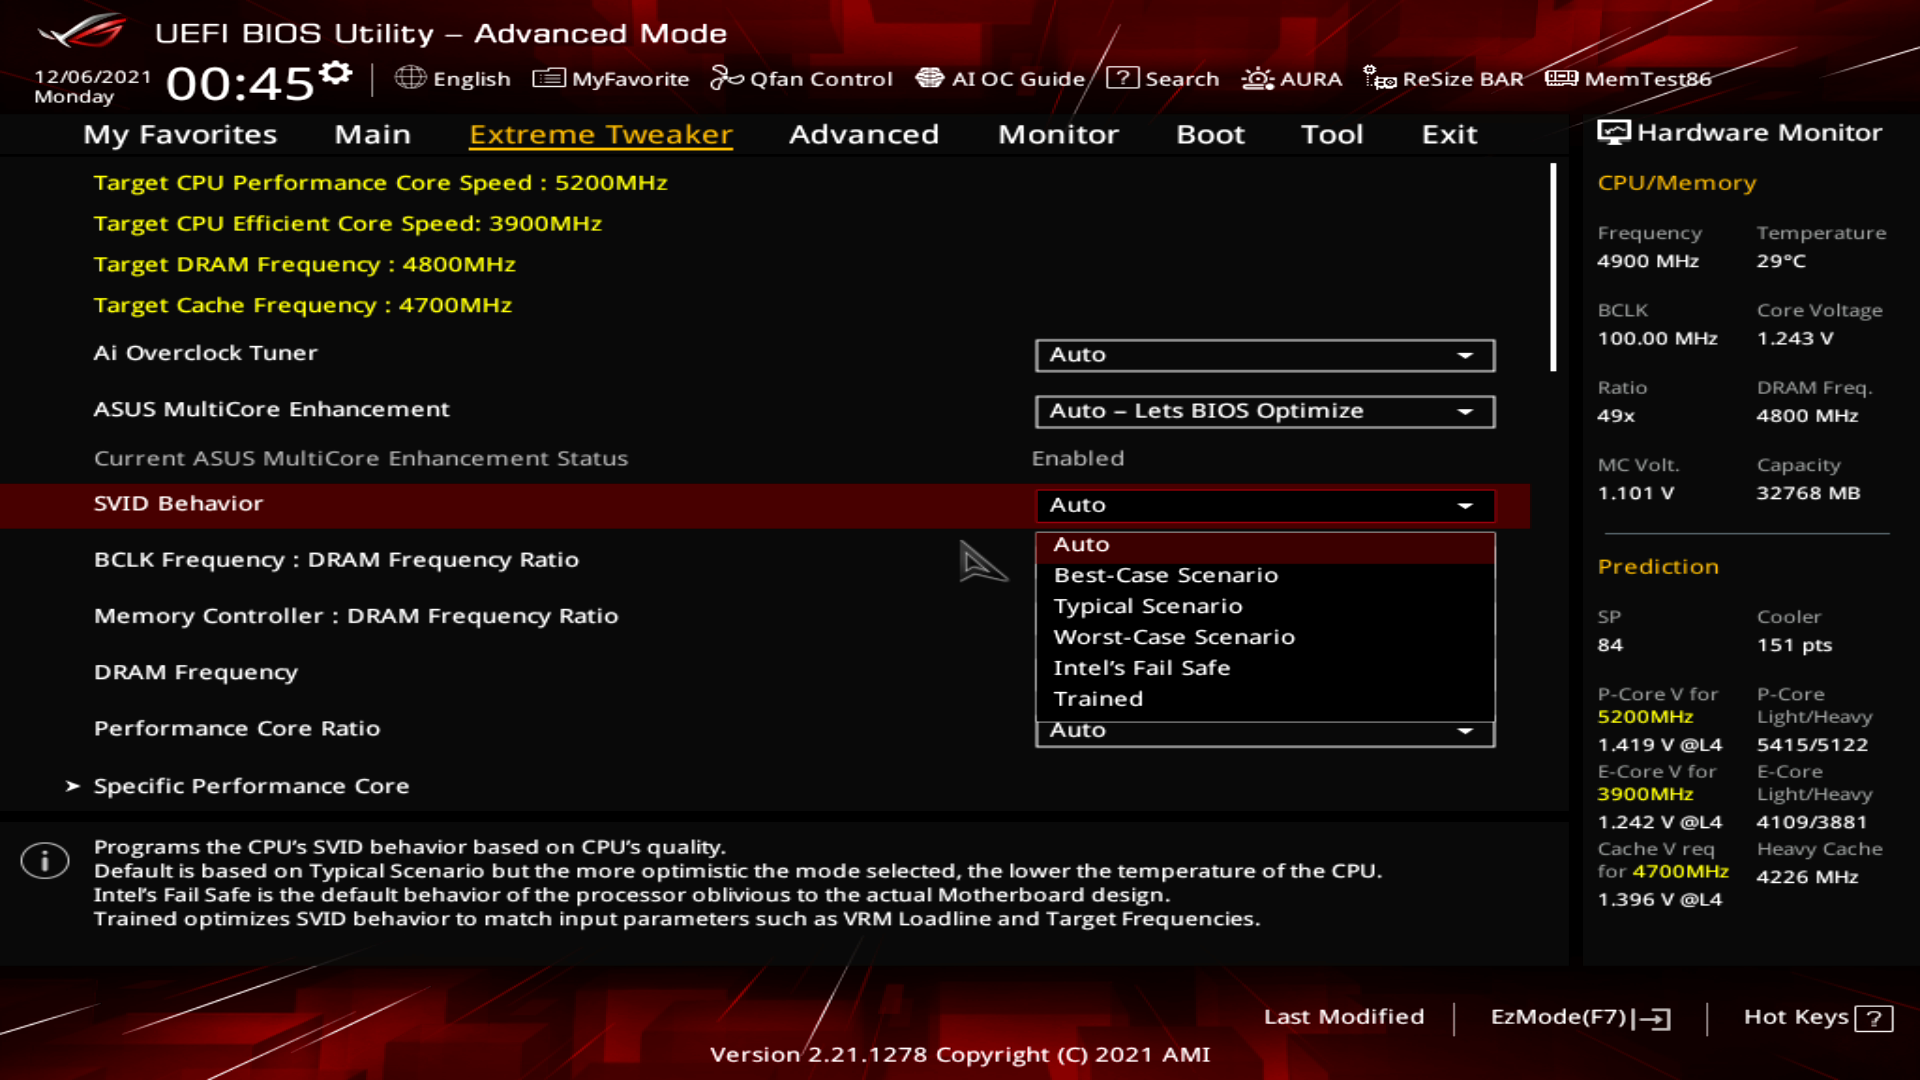Click the settings gear next to clock
The image size is (1920, 1080).
[x=336, y=73]
